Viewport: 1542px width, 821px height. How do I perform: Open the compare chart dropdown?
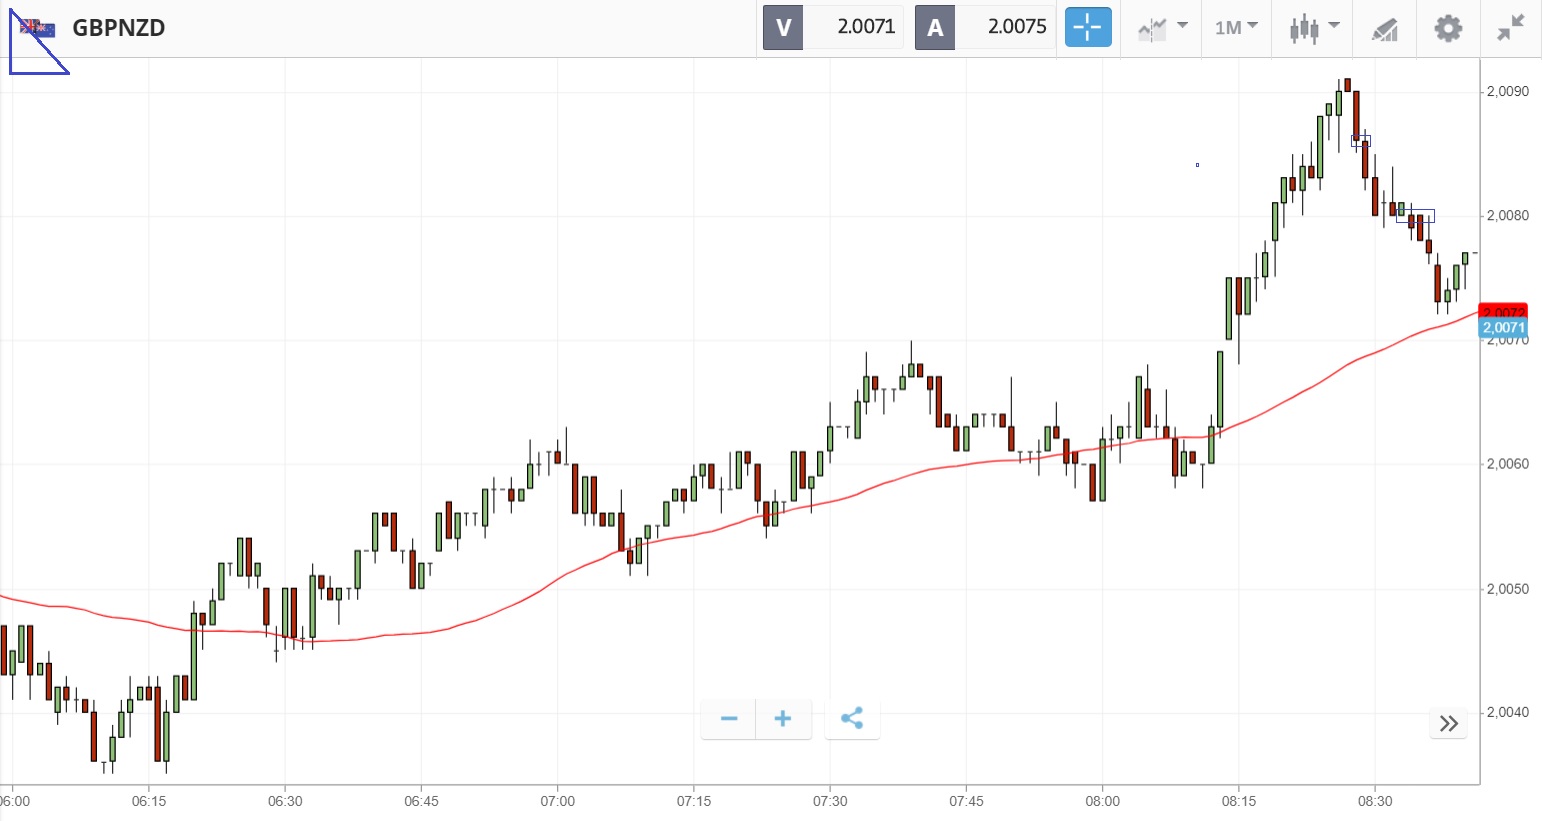click(1162, 27)
